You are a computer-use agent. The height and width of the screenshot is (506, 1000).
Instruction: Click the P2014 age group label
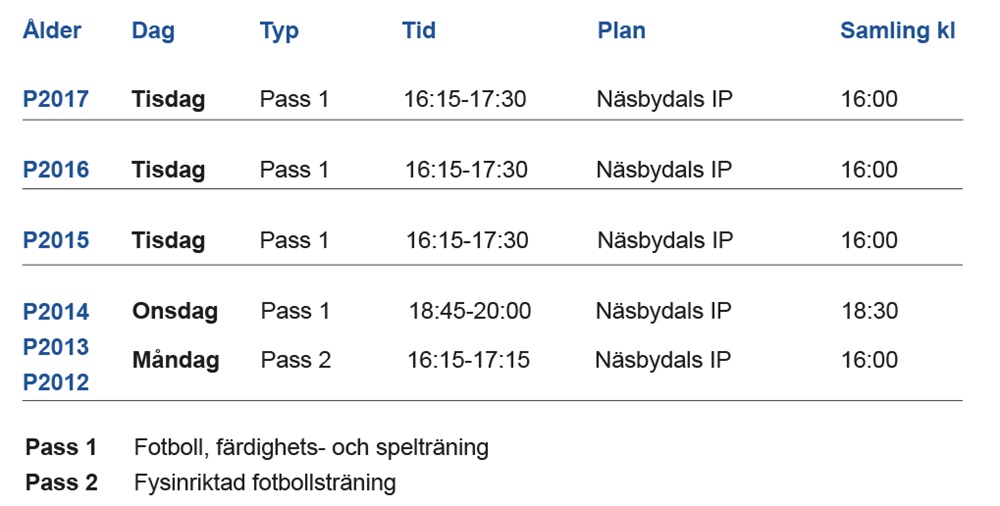click(x=56, y=312)
